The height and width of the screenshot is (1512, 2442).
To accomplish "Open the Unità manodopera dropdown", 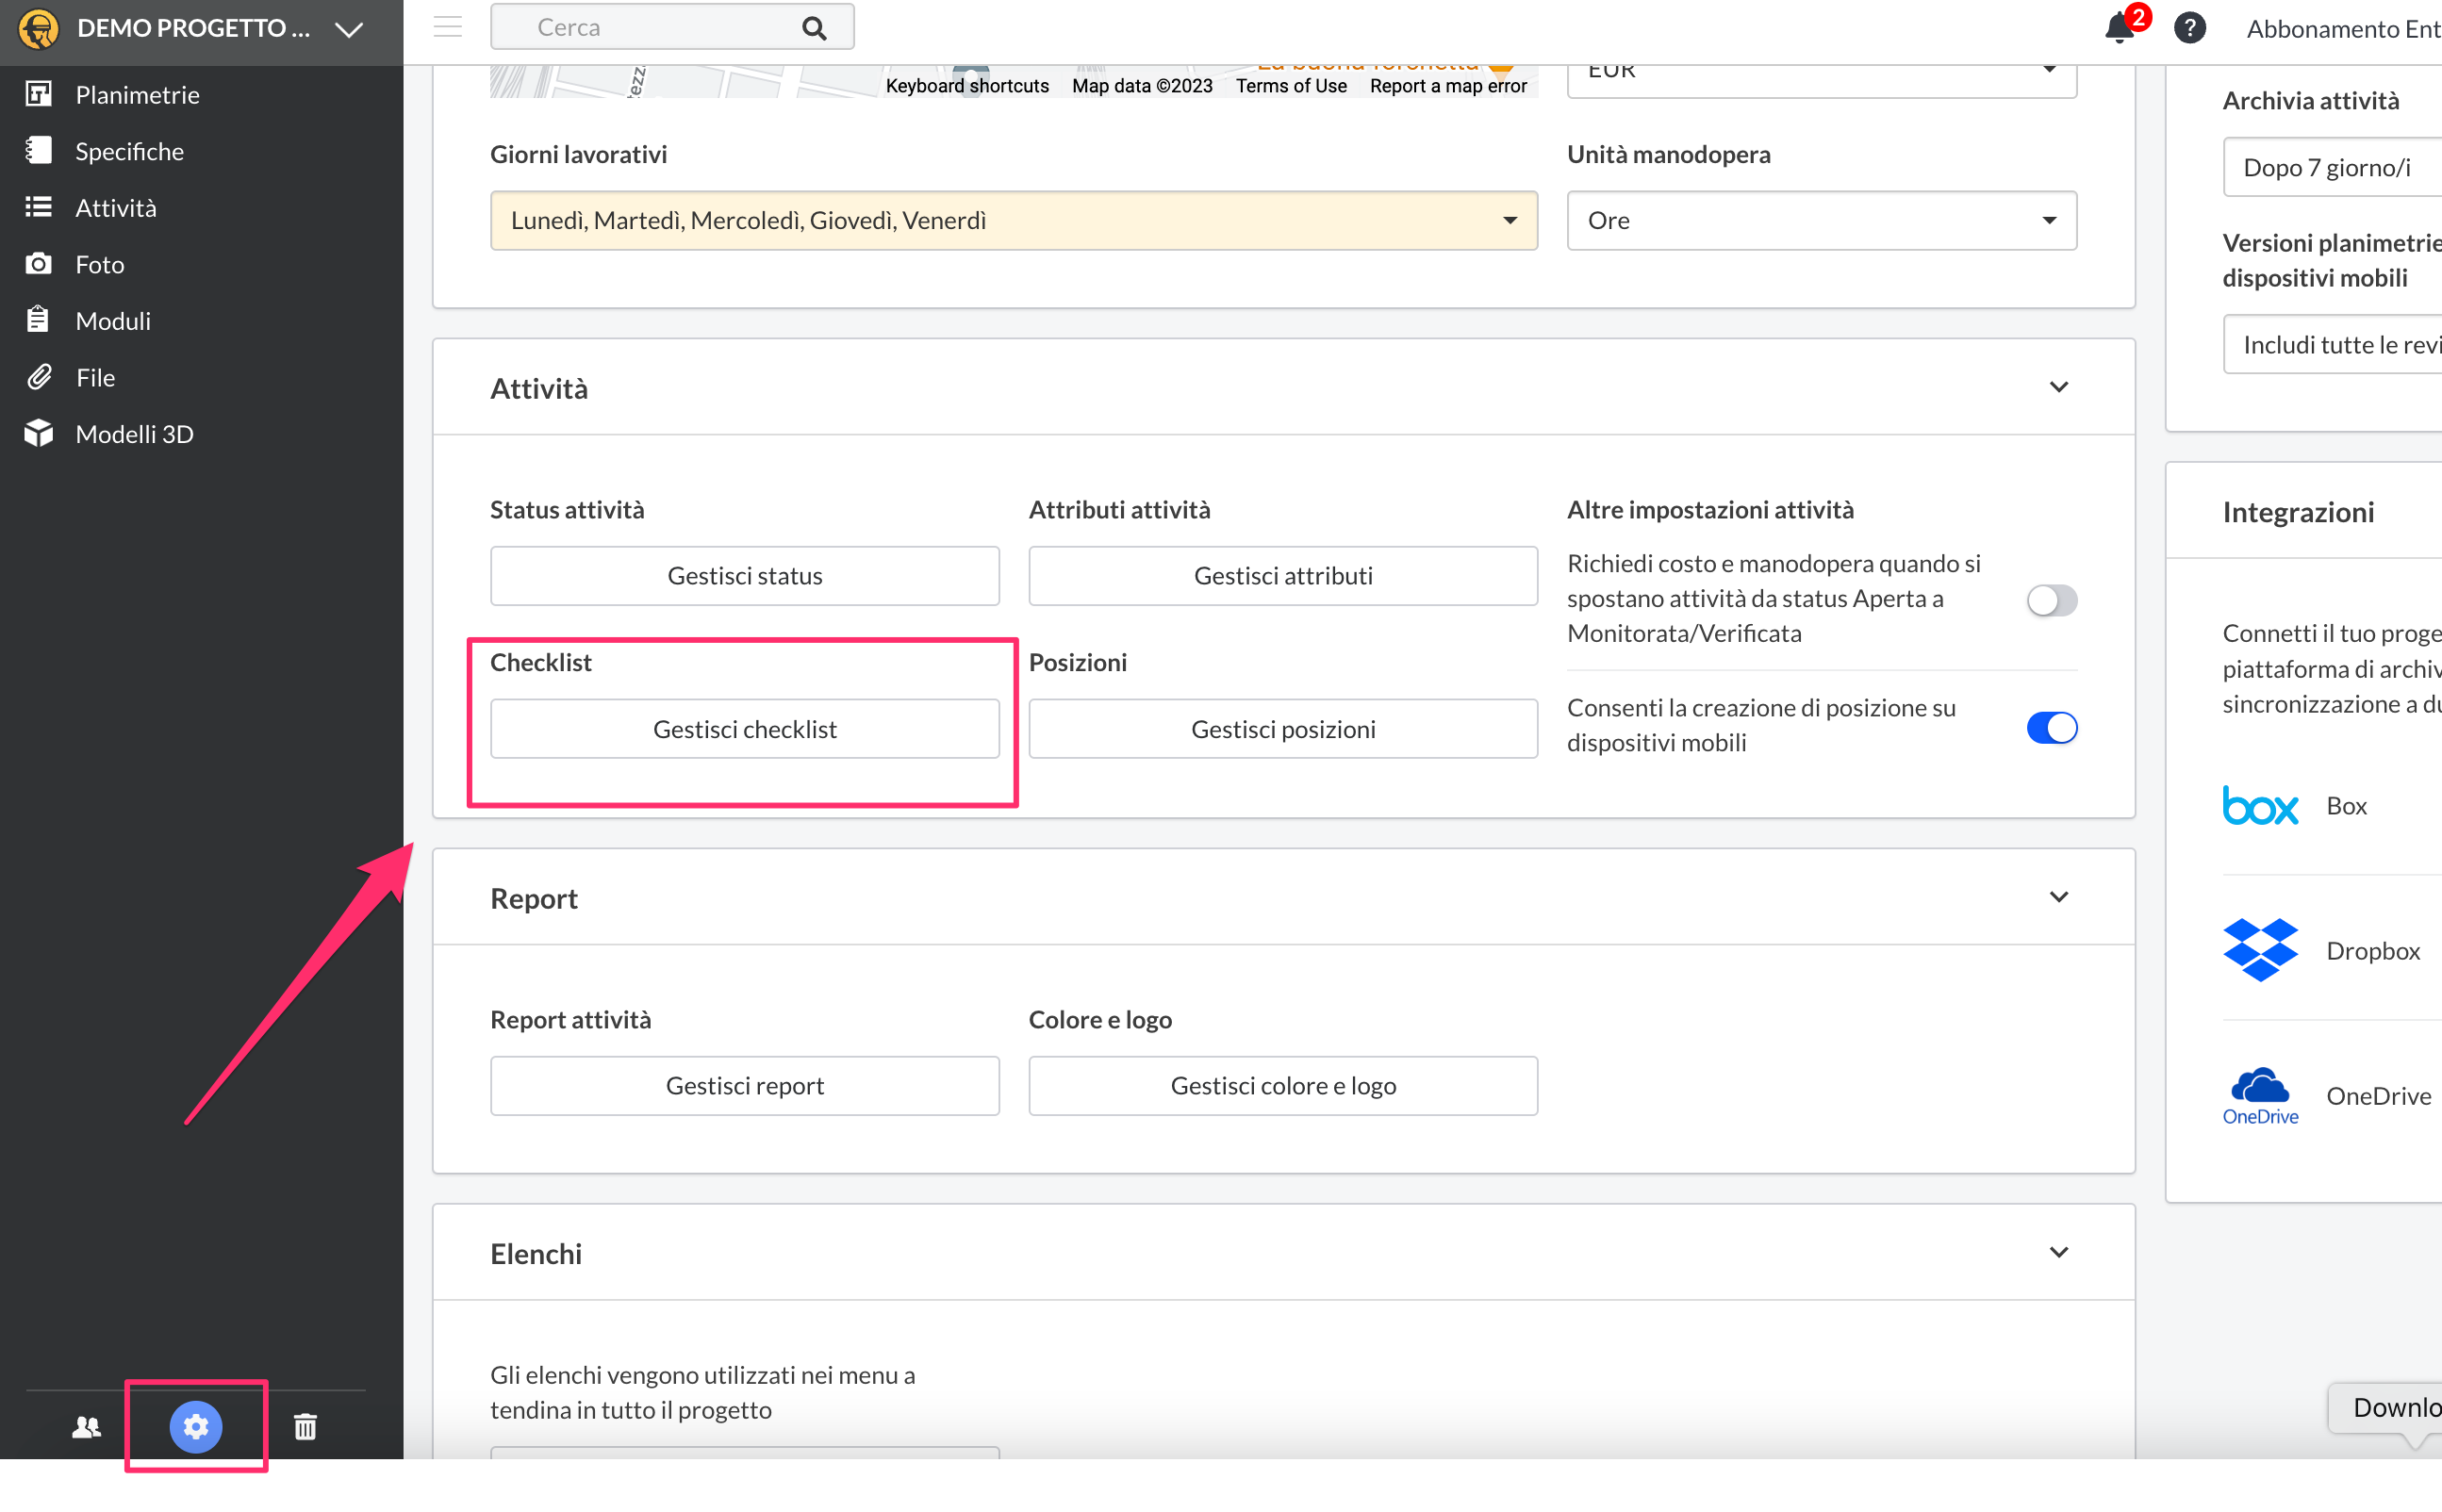I will pos(1820,220).
